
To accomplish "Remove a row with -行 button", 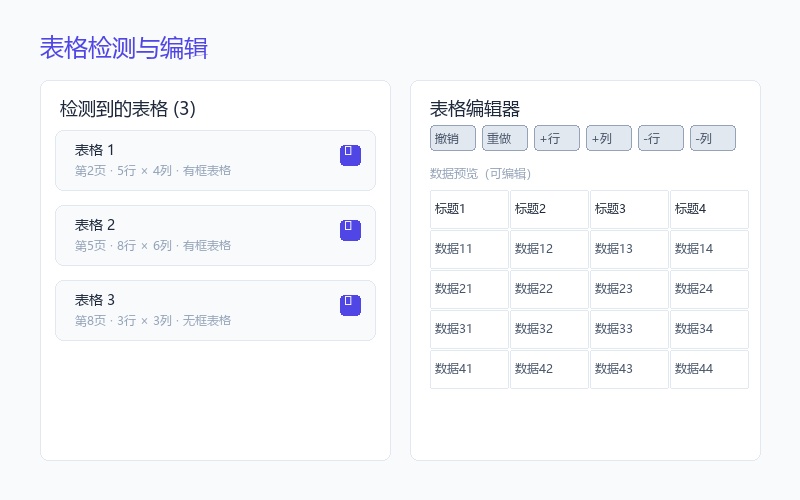I will [661, 138].
